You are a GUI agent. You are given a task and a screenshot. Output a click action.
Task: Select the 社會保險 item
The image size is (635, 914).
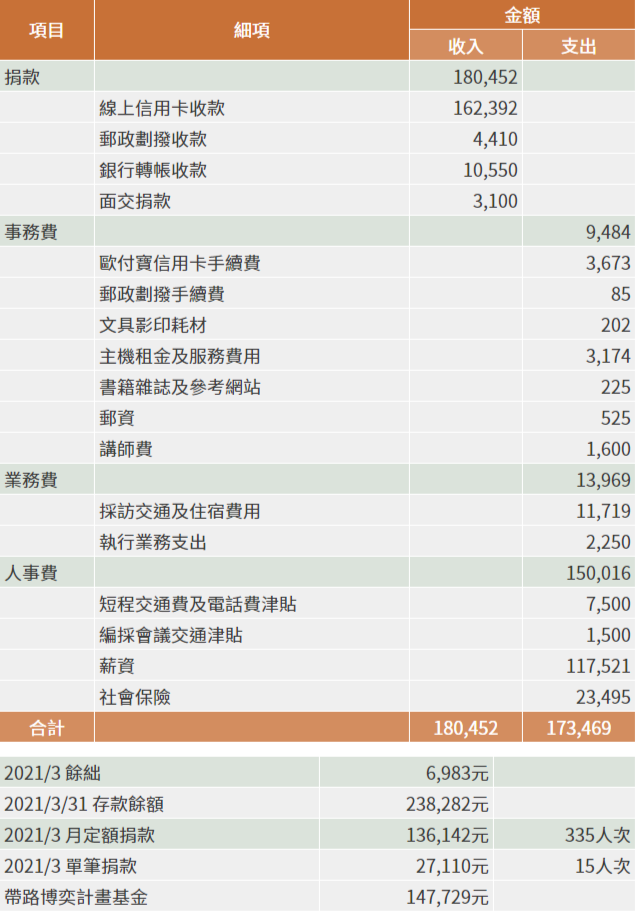(135, 697)
